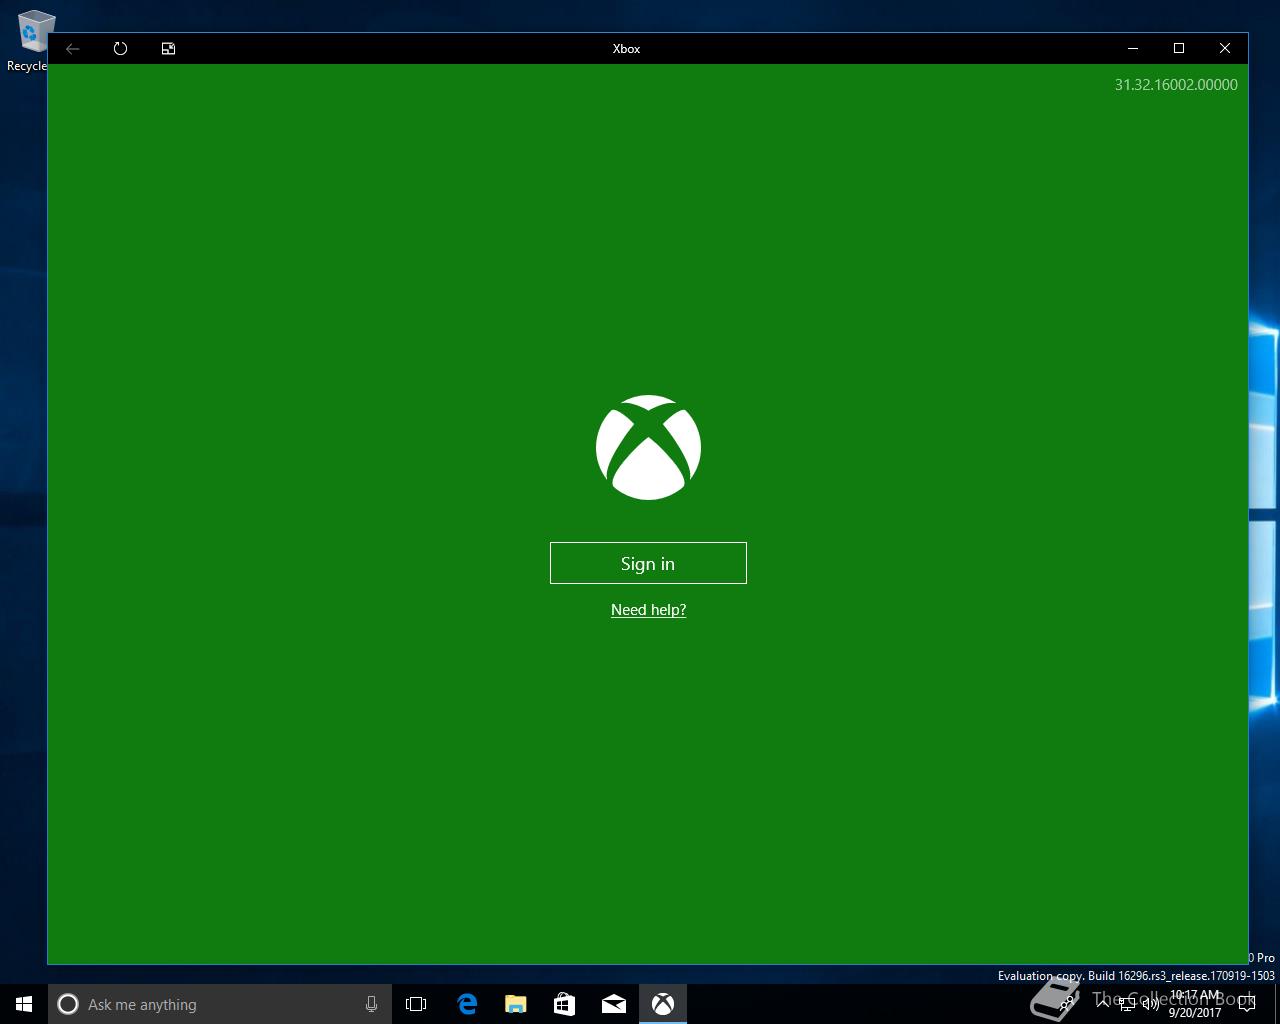Screen dimensions: 1280x1024
Task: Click the Xbox app taskbar icon
Action: tap(663, 1004)
